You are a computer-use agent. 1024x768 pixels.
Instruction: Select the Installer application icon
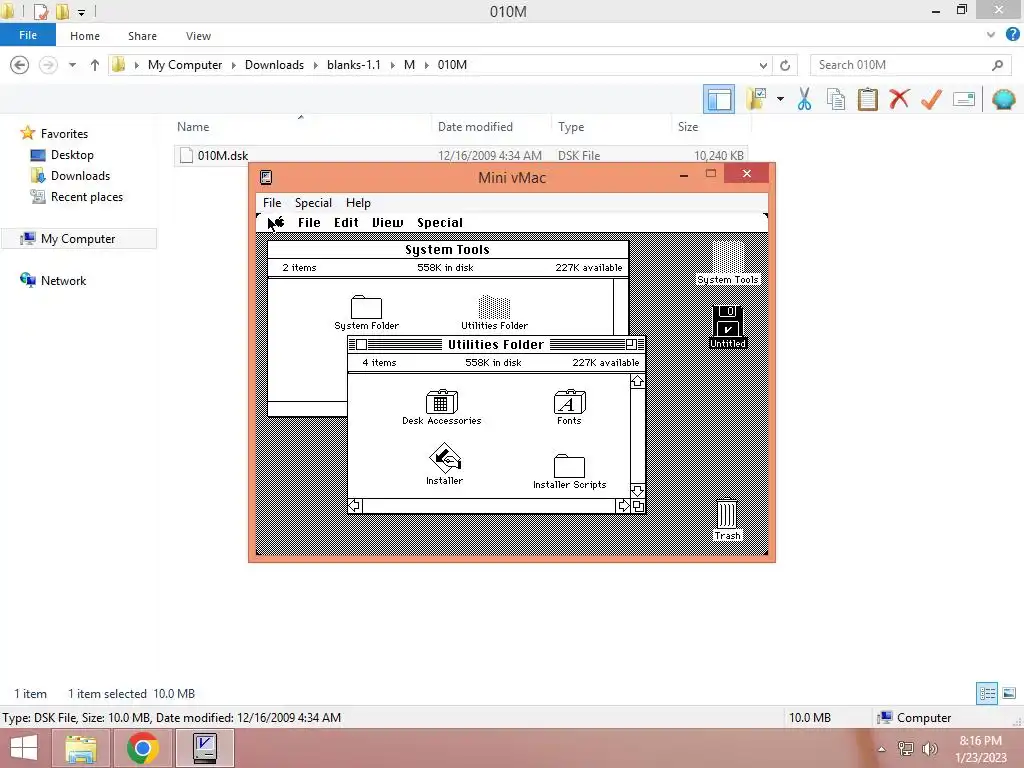(x=445, y=458)
